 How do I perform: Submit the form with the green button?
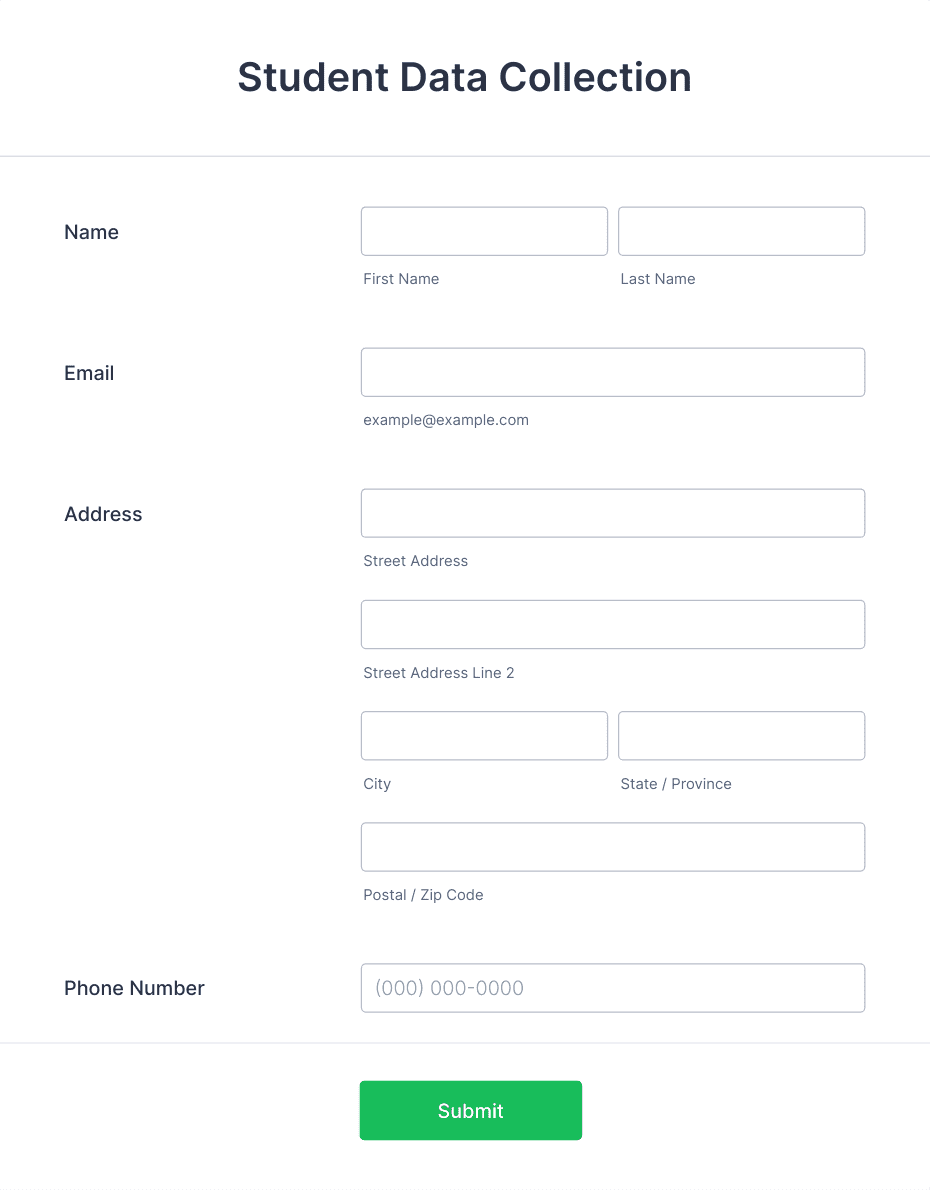[471, 1110]
